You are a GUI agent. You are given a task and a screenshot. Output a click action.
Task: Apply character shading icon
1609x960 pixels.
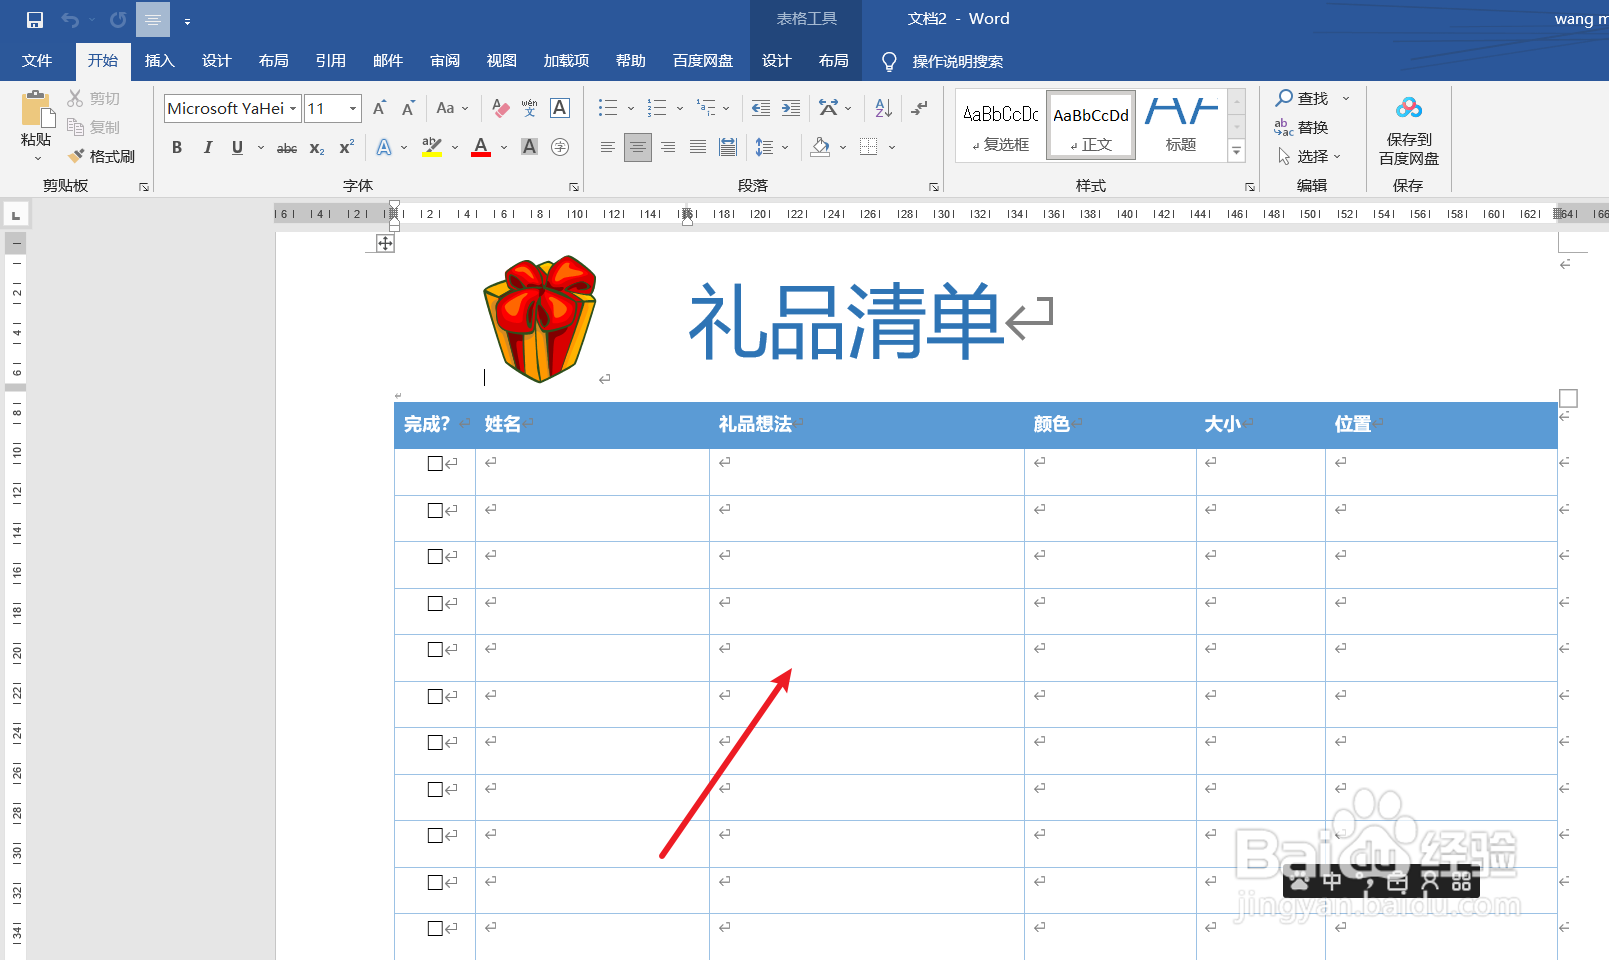(x=530, y=148)
